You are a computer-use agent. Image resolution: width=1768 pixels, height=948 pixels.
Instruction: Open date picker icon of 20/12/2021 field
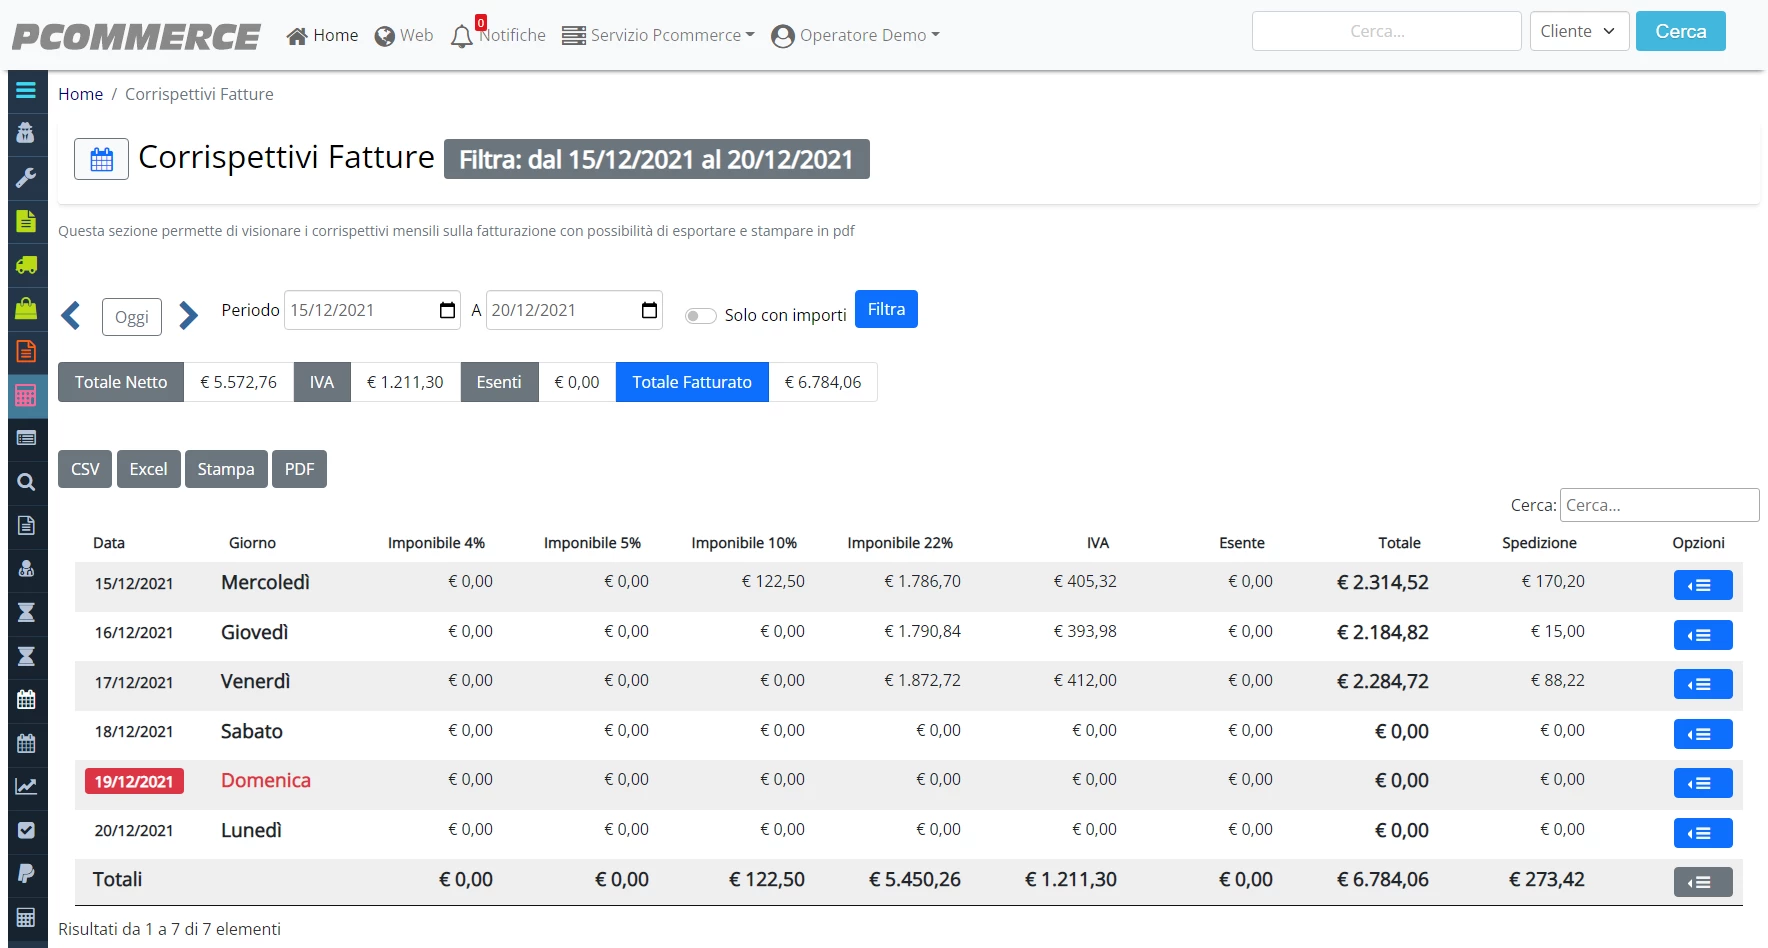click(649, 310)
